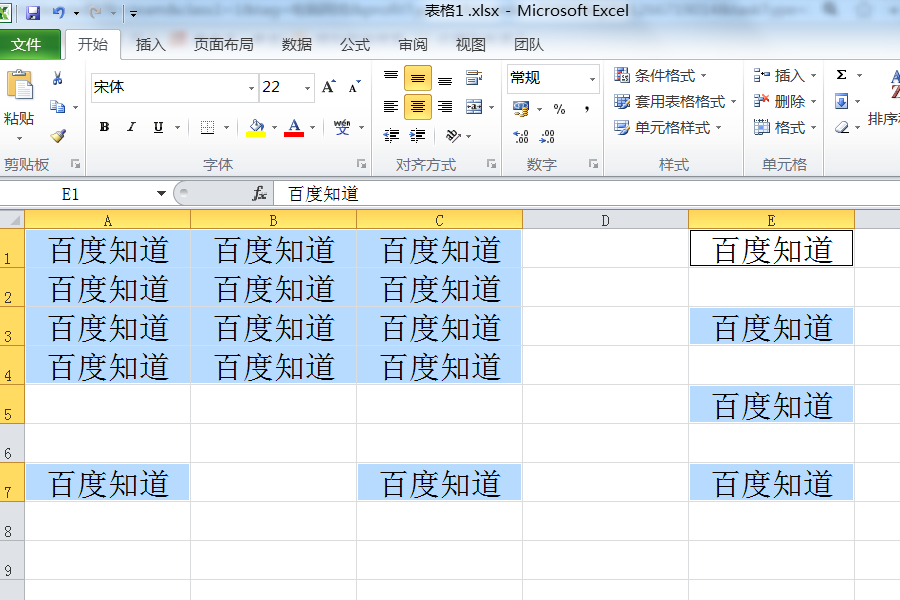Expand Name Box dropdown arrow
The height and width of the screenshot is (600, 900).
(x=161, y=193)
